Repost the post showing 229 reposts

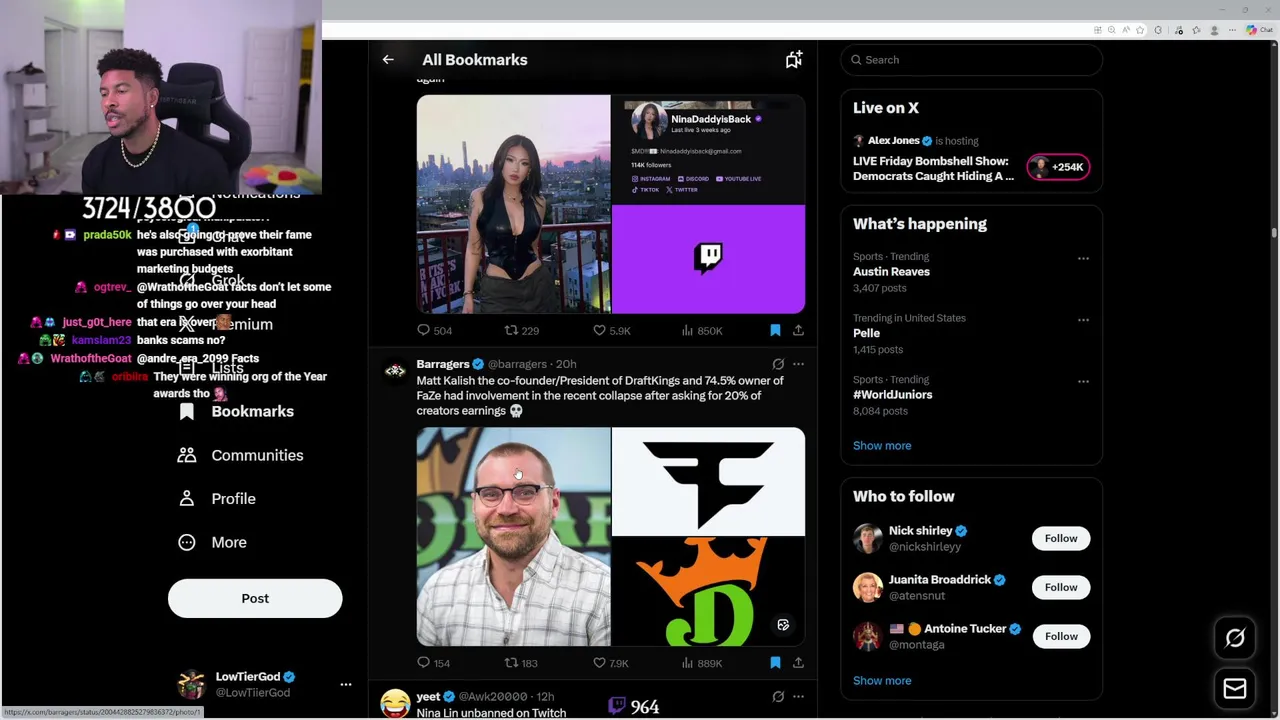(x=522, y=330)
